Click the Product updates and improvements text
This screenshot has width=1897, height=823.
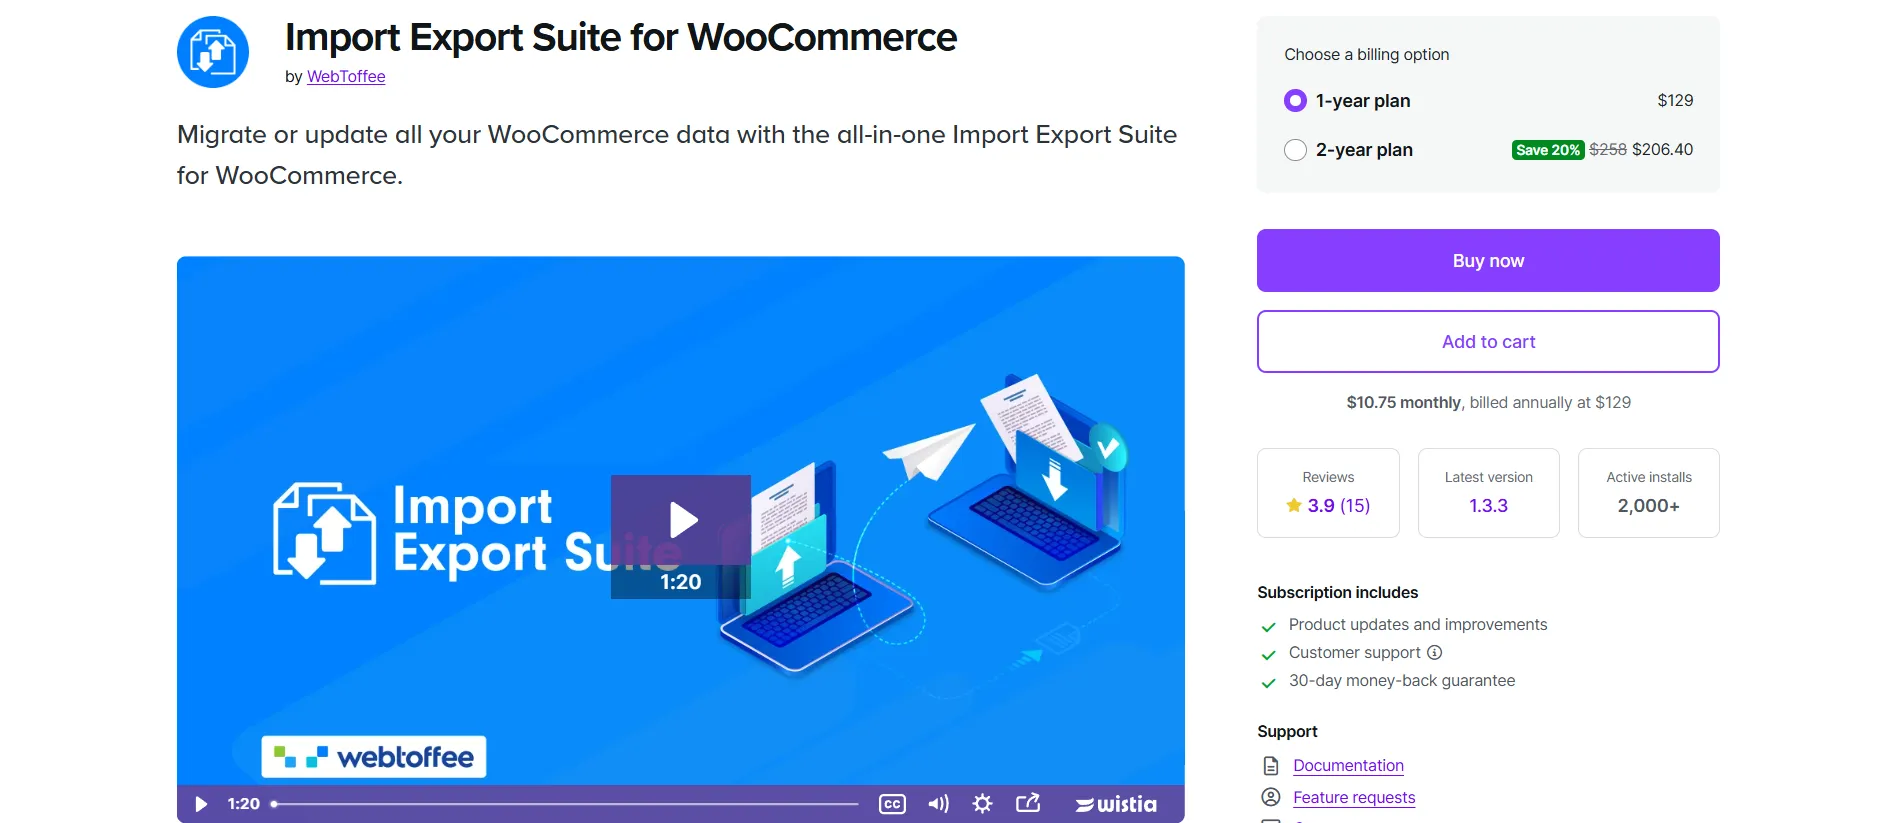[1418, 624]
